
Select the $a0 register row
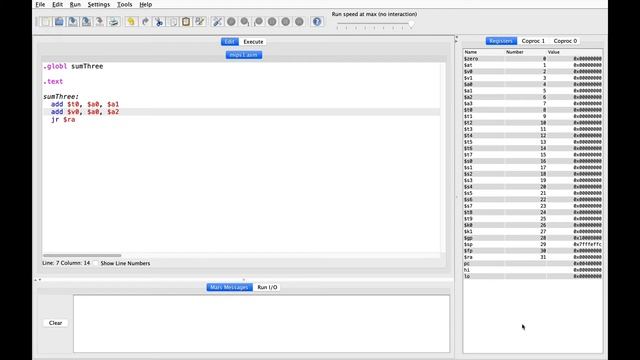pos(533,84)
